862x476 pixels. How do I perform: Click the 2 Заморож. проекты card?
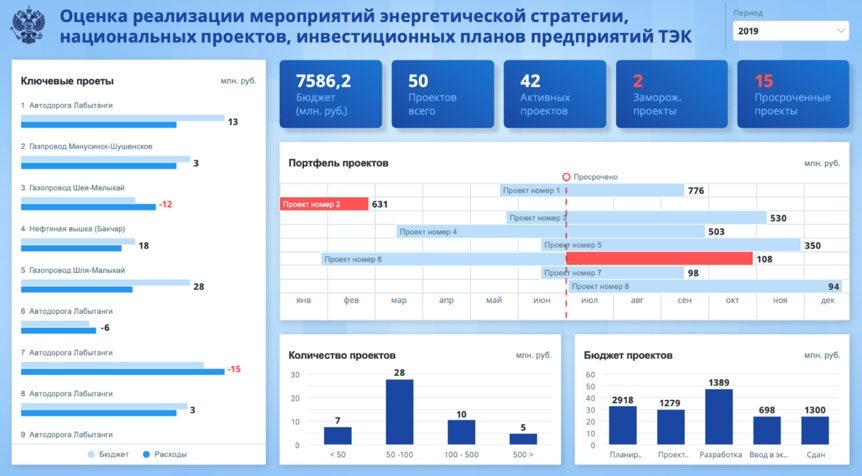pos(666,94)
